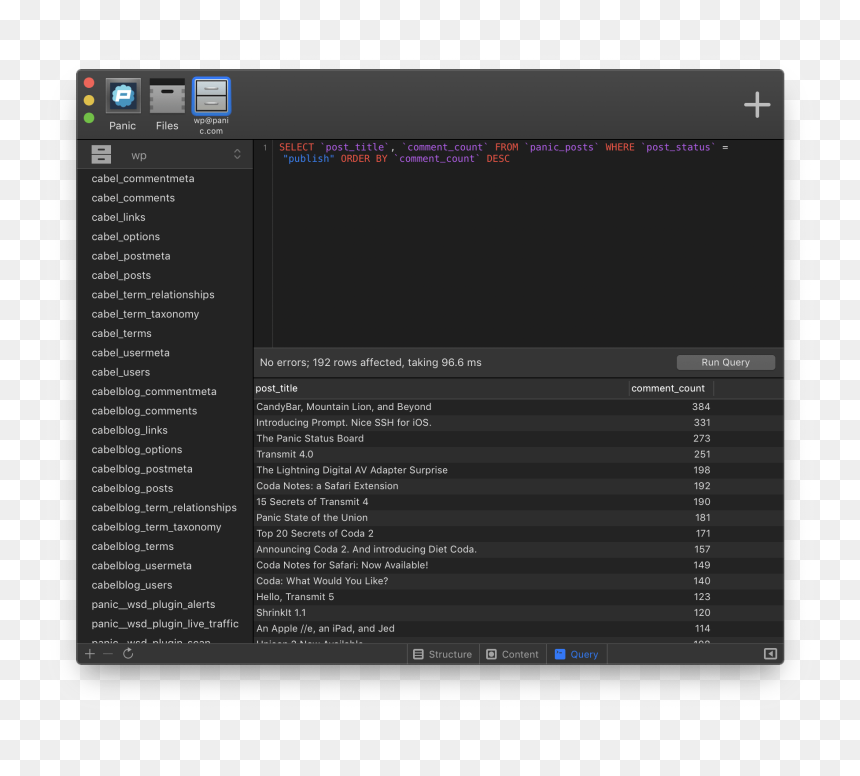Screen dimensions: 860x776
Task: Select row '15 Secrets of Transmit 4'
Action: [518, 502]
